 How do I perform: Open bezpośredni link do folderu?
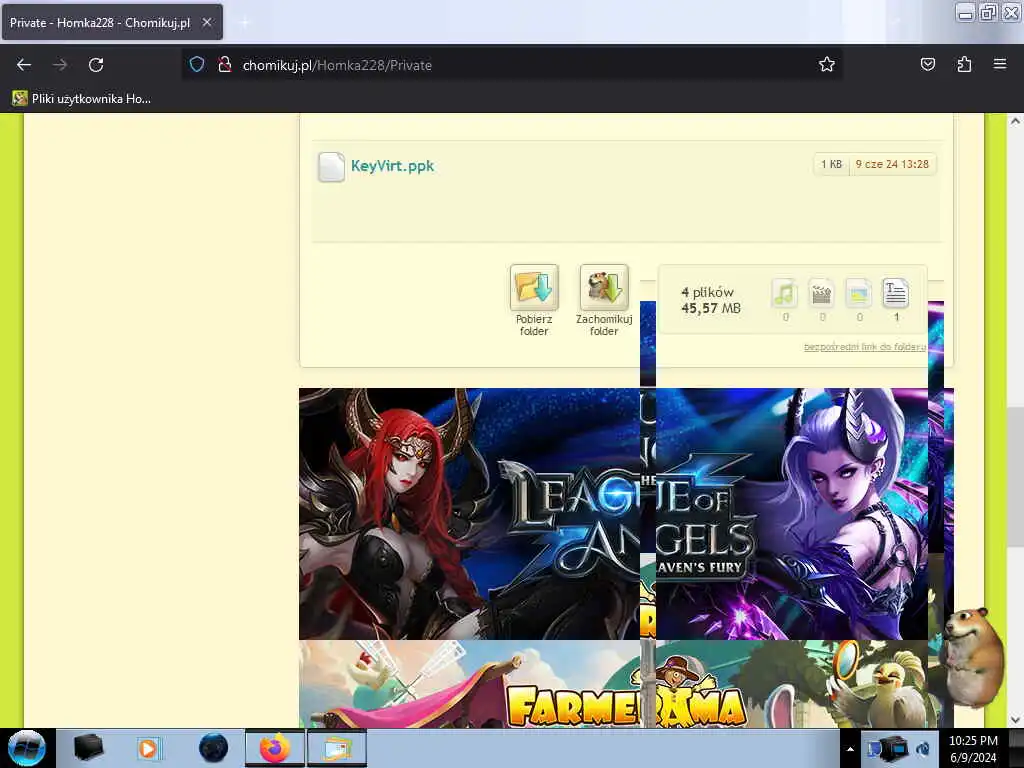(865, 347)
